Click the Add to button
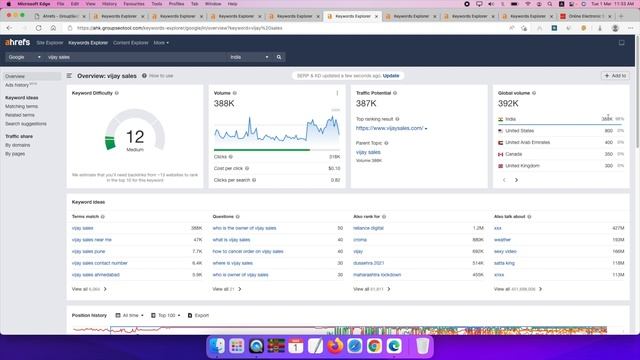The height and width of the screenshot is (360, 640). (615, 76)
